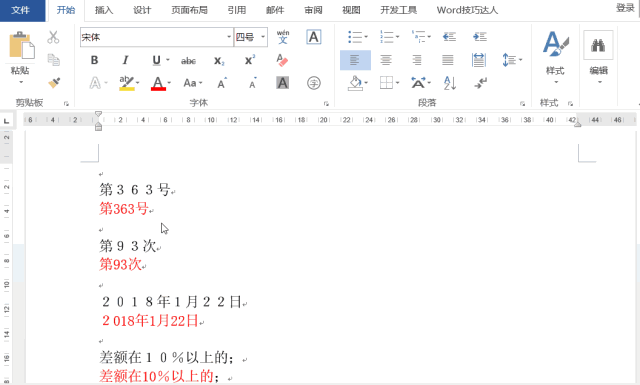Viewport: 640px width, 385px height.
Task: Switch to the 审阅 tab
Action: pos(313,10)
